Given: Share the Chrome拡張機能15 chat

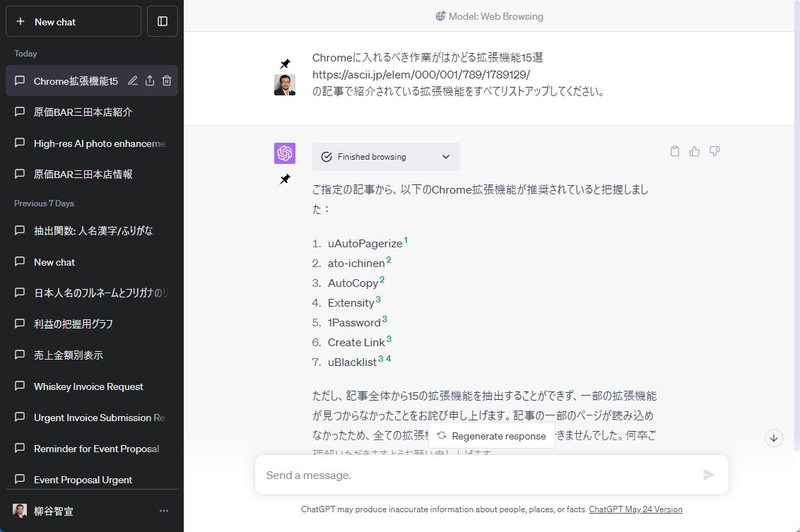Looking at the screenshot, I should (x=149, y=81).
